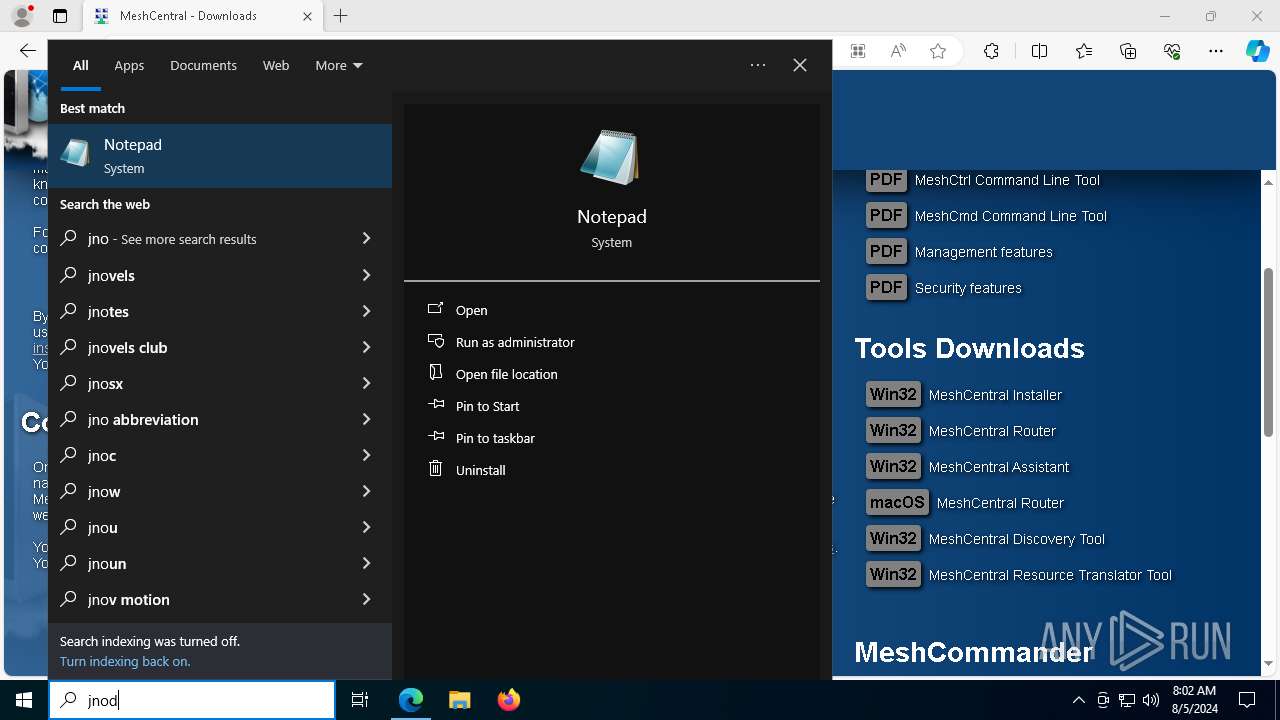Open Task View on the taskbar
This screenshot has width=1280, height=720.
tap(360, 700)
